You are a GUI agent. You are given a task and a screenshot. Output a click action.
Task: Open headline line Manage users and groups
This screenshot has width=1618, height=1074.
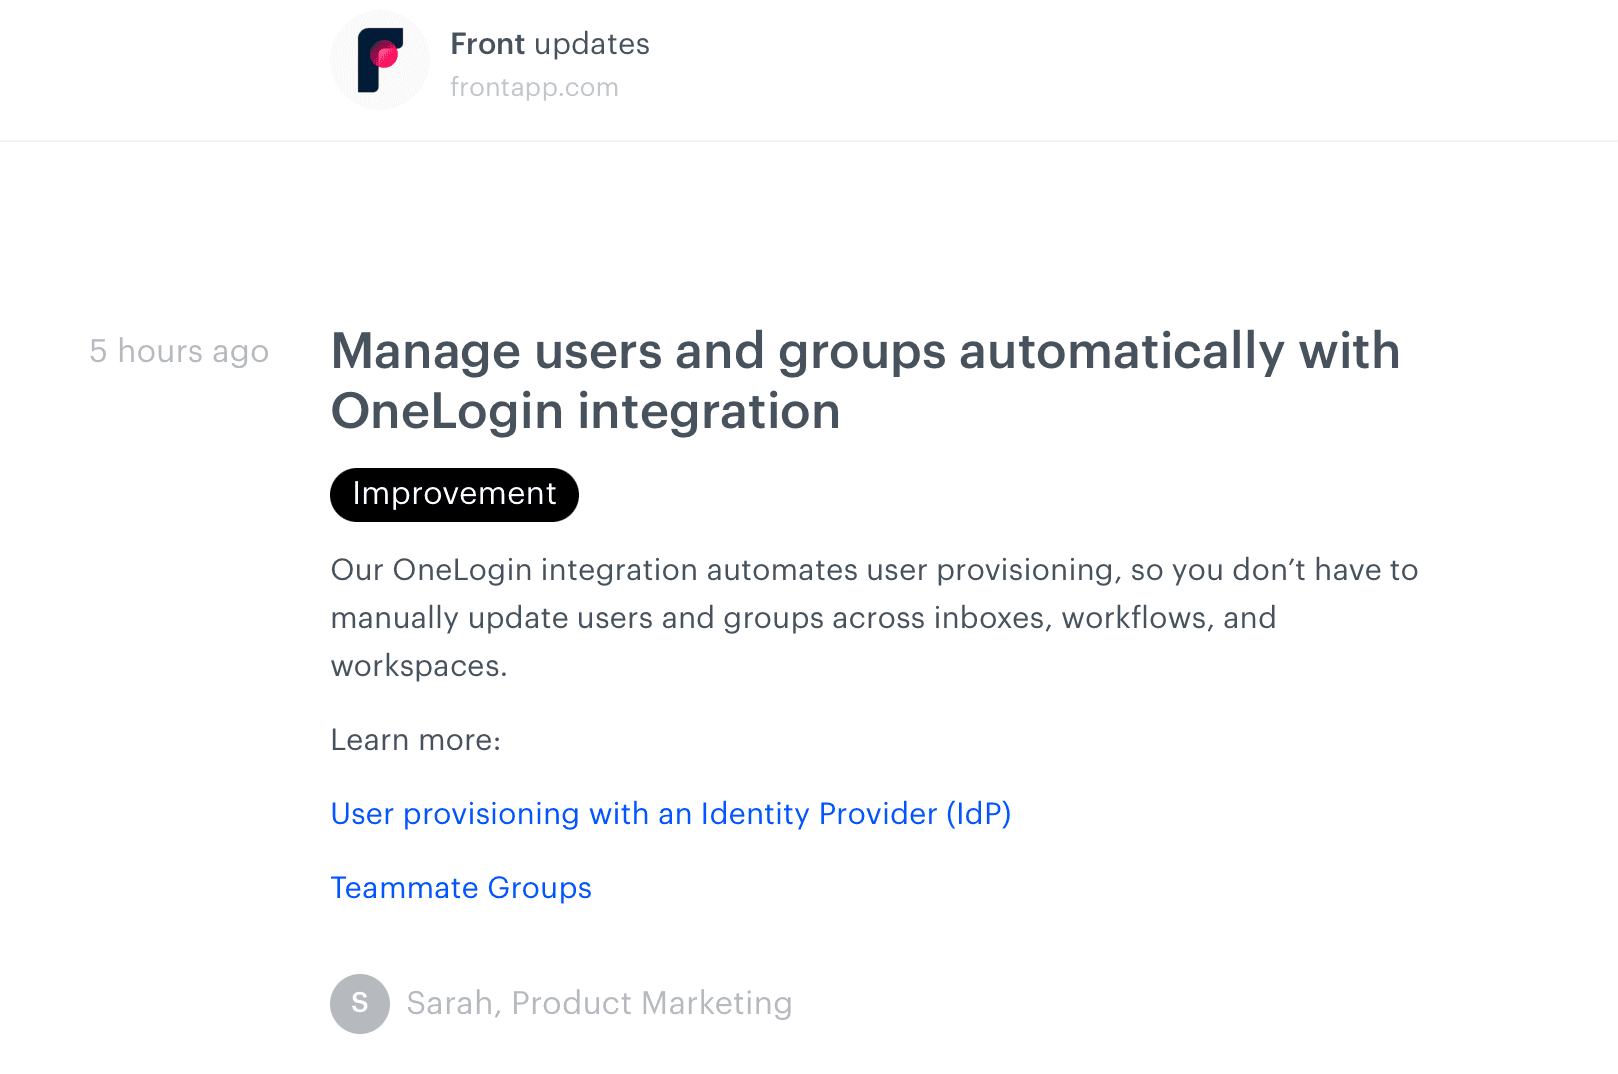[865, 352]
